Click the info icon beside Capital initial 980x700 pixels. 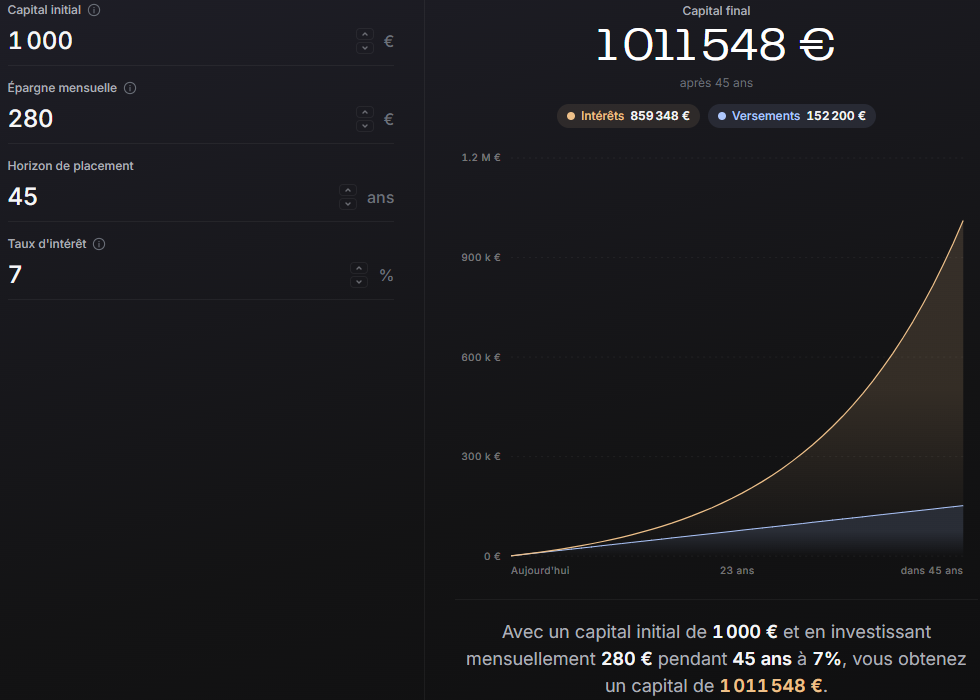pyautogui.click(x=94, y=10)
